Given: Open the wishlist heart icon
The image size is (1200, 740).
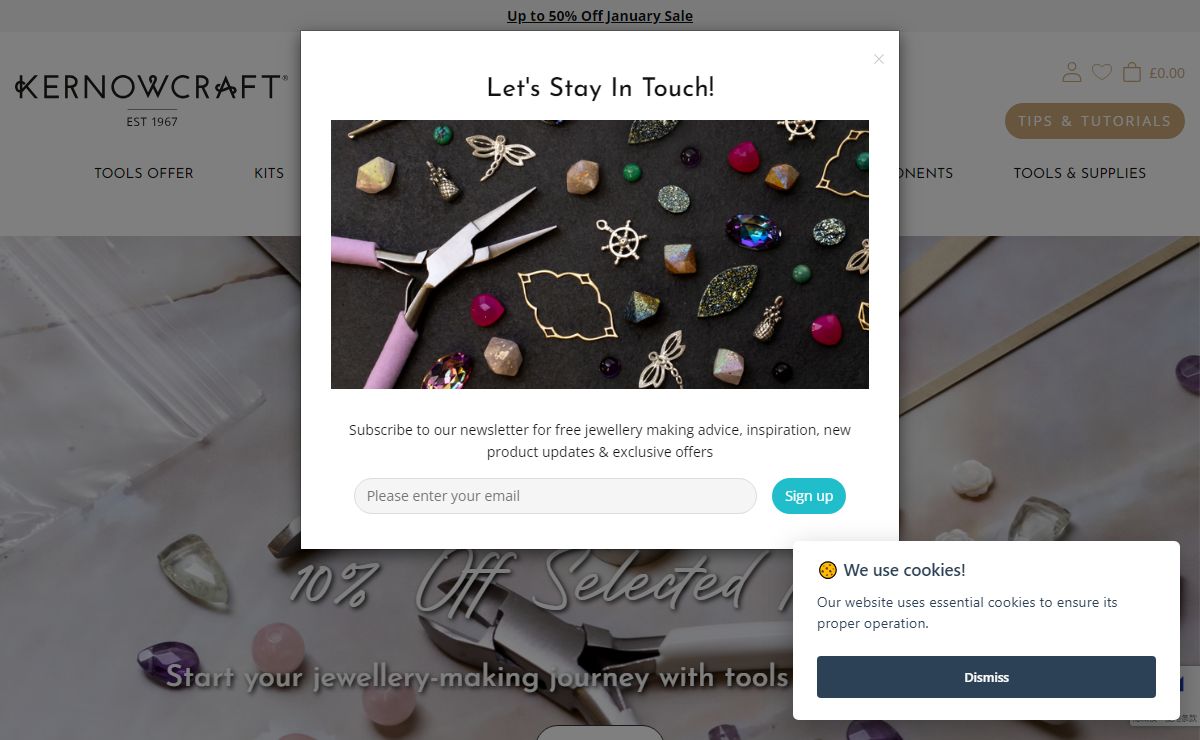Looking at the screenshot, I should [1101, 72].
